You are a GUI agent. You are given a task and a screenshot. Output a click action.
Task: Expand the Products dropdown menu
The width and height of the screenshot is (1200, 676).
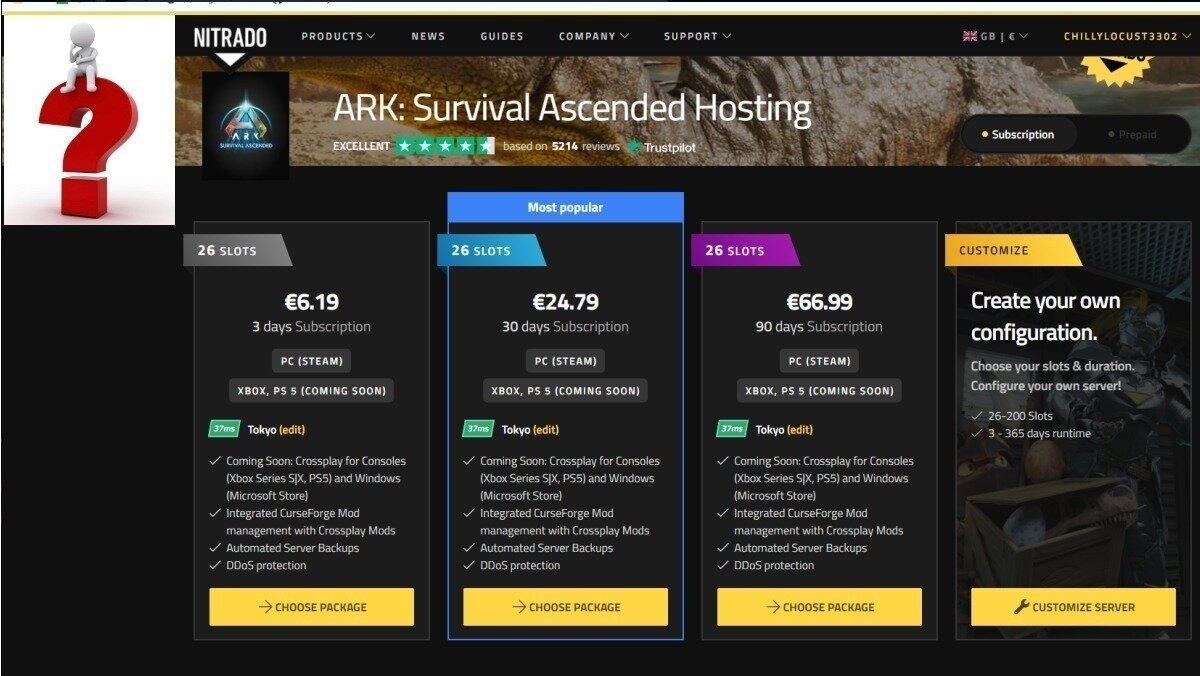(337, 36)
